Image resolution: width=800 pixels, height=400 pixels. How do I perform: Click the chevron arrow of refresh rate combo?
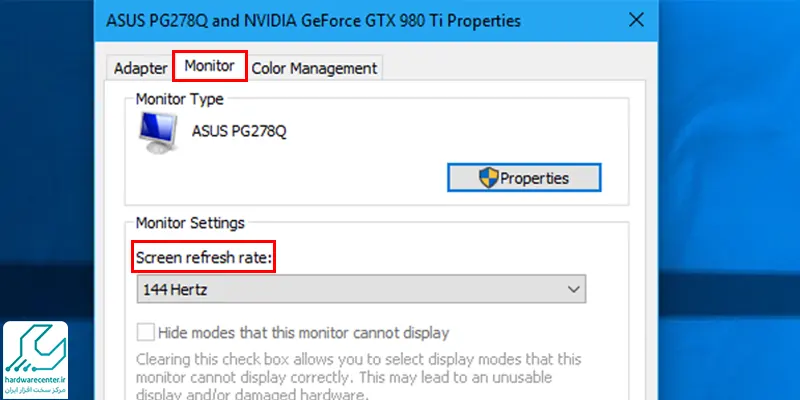point(573,289)
